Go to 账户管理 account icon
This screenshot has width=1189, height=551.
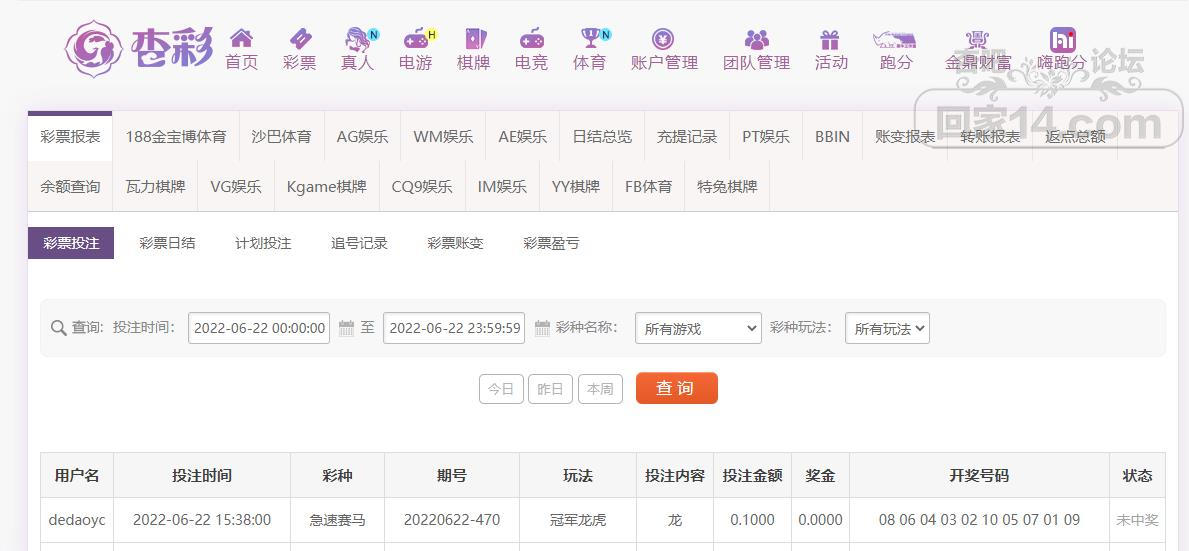[x=663, y=39]
